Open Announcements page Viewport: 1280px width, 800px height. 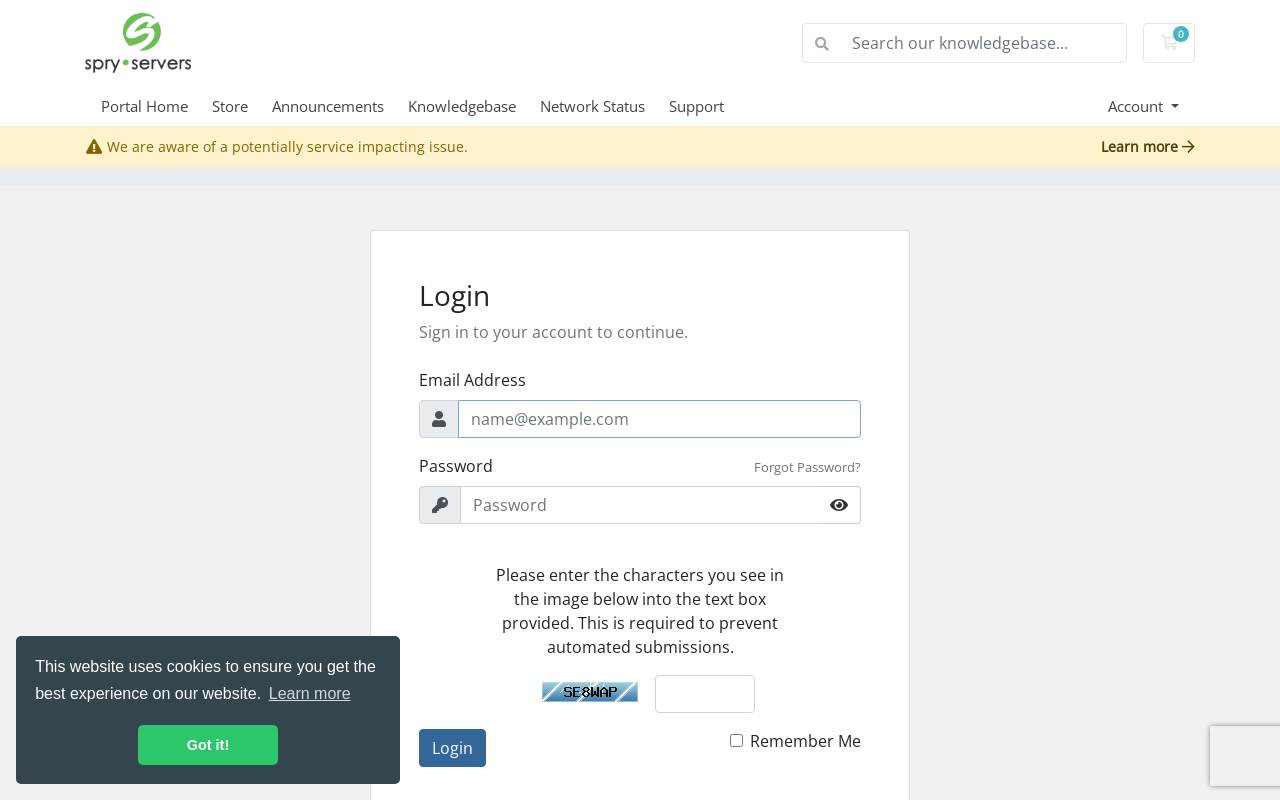[328, 106]
